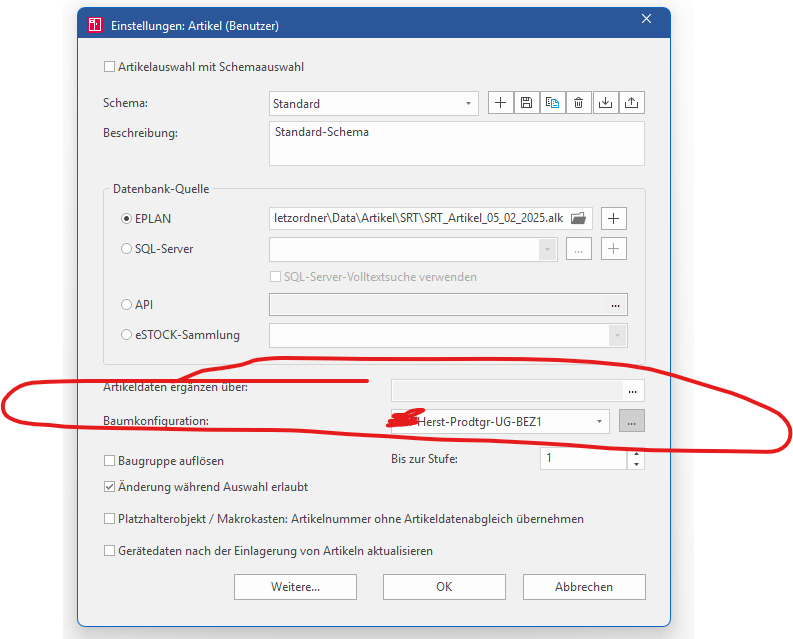This screenshot has width=793, height=639.
Task: Confirm settings with OK
Action: [x=444, y=587]
